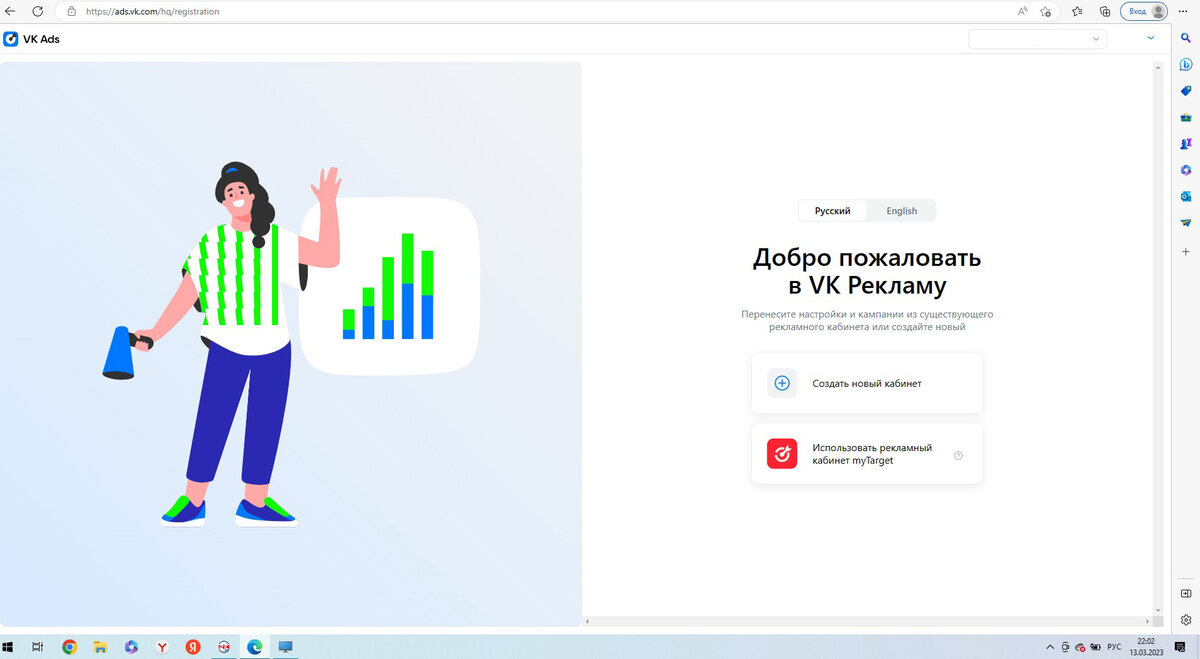Click the plus icon for new cabinet
The height and width of the screenshot is (659, 1200).
click(782, 383)
